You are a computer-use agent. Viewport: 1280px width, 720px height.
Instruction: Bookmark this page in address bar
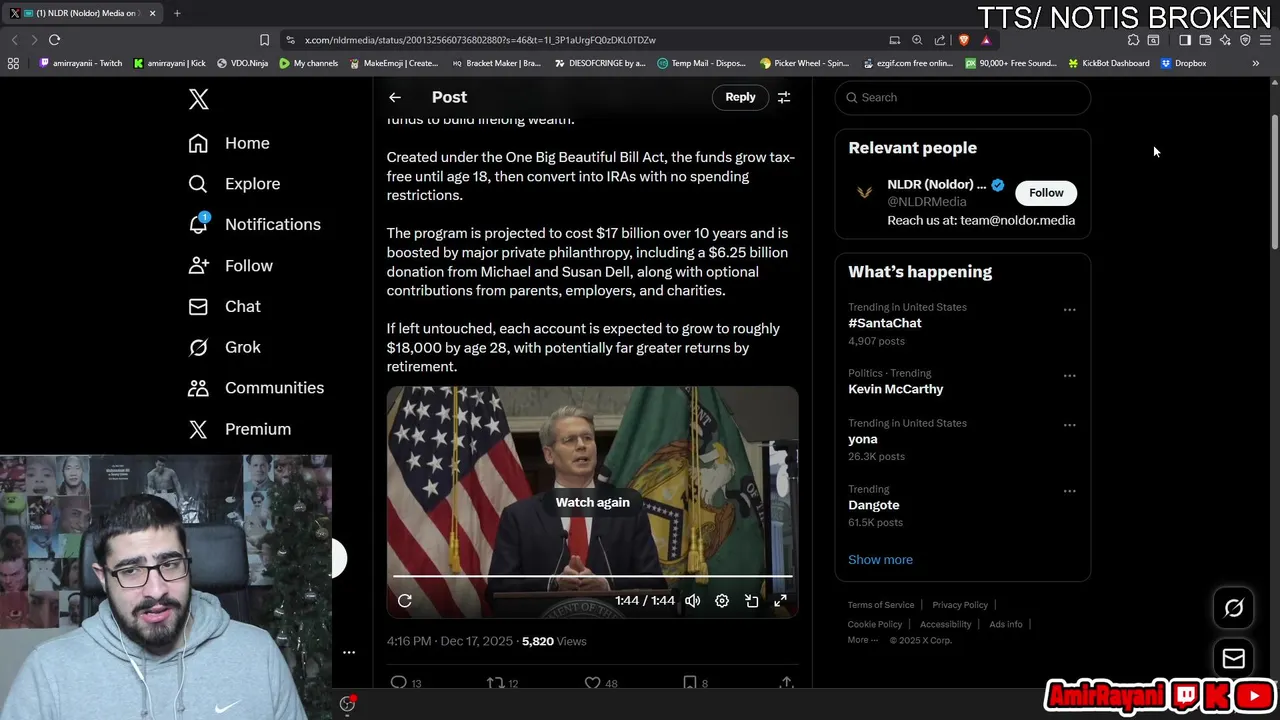[x=264, y=40]
